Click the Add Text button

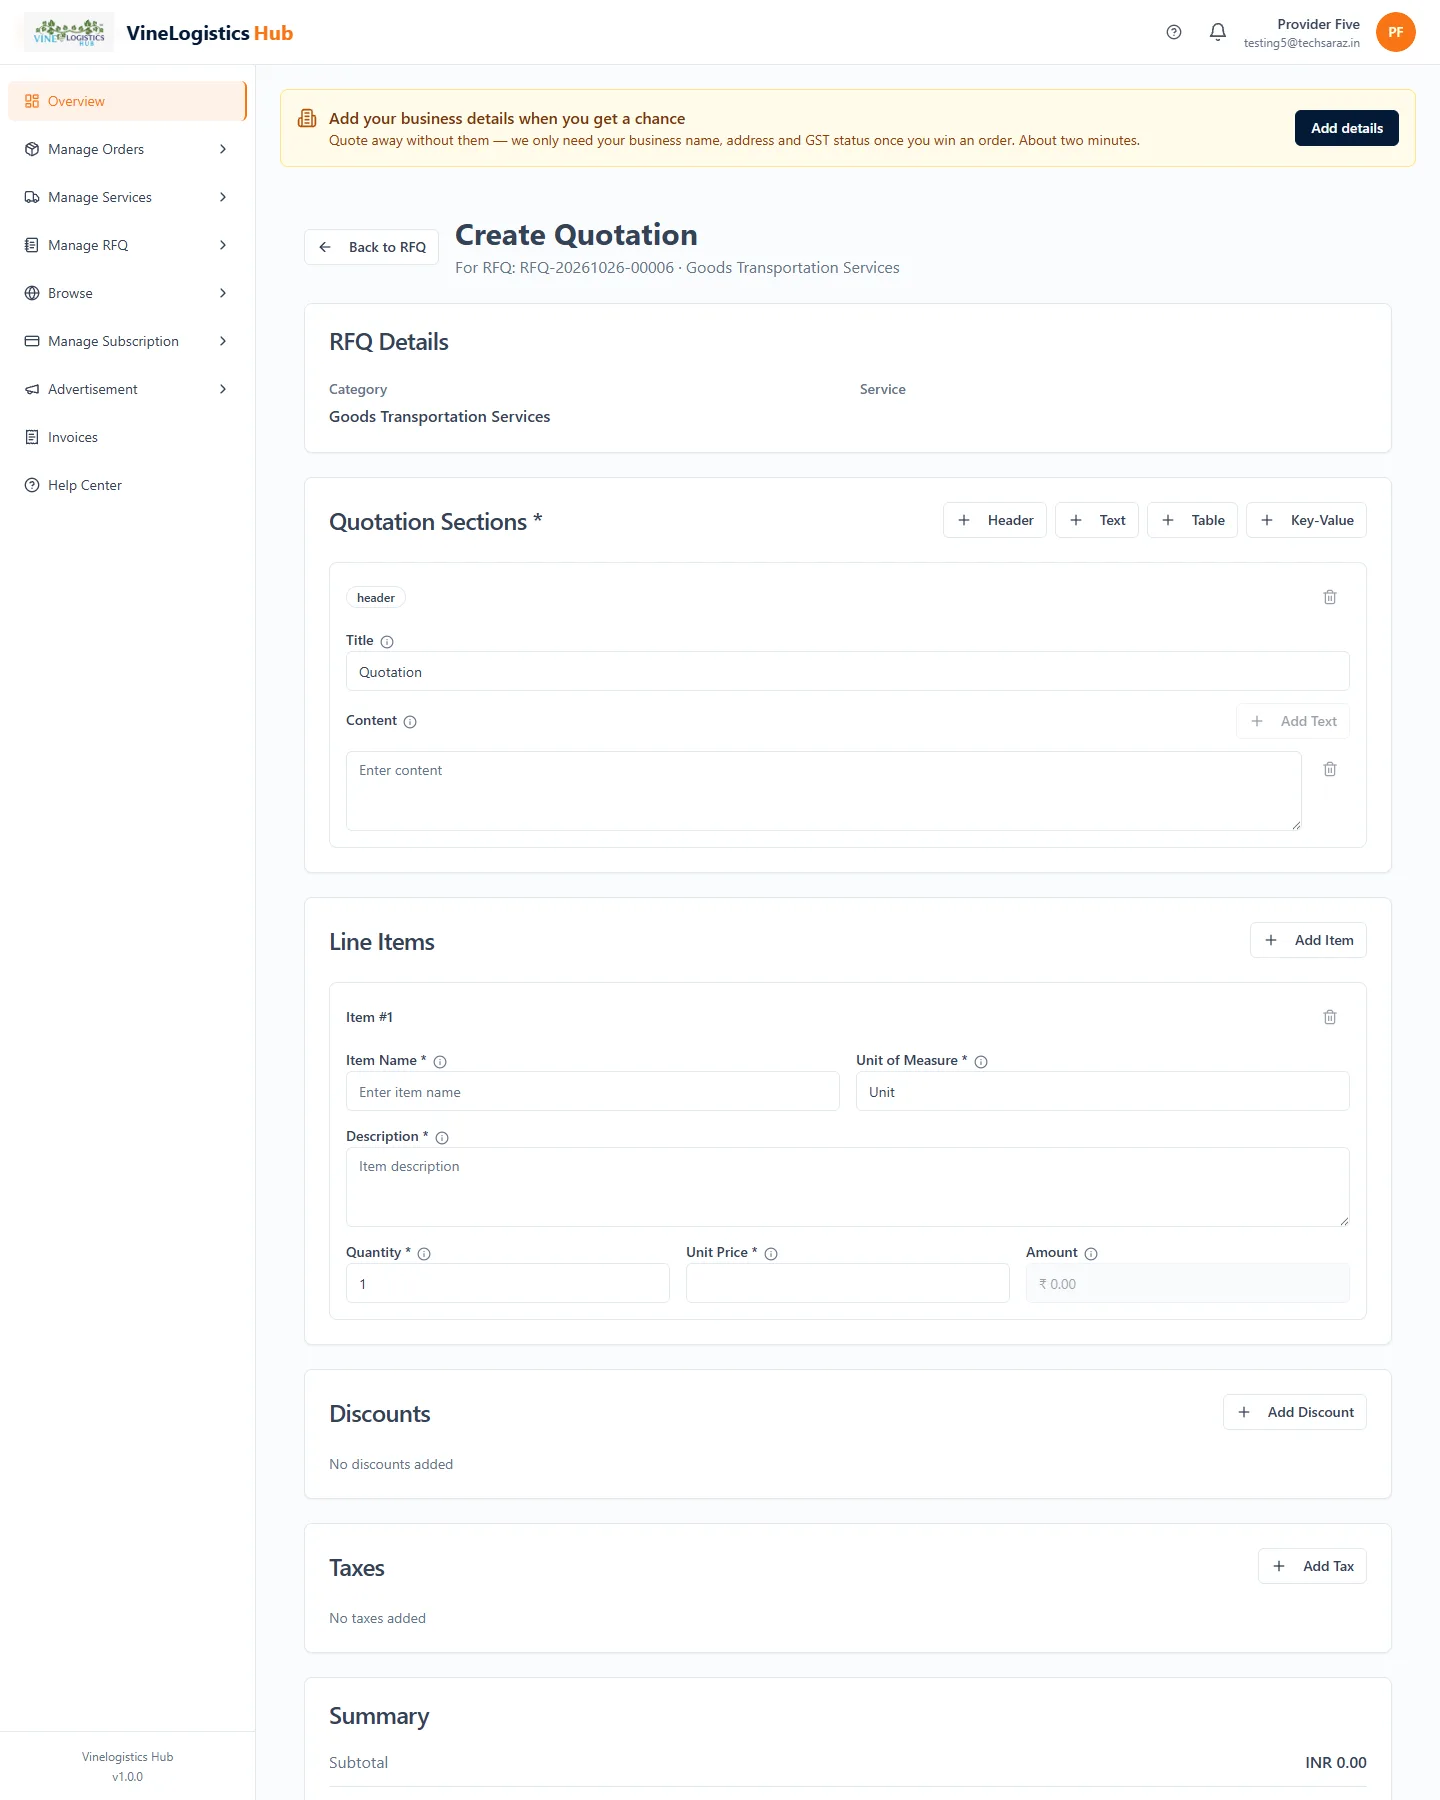1293,721
